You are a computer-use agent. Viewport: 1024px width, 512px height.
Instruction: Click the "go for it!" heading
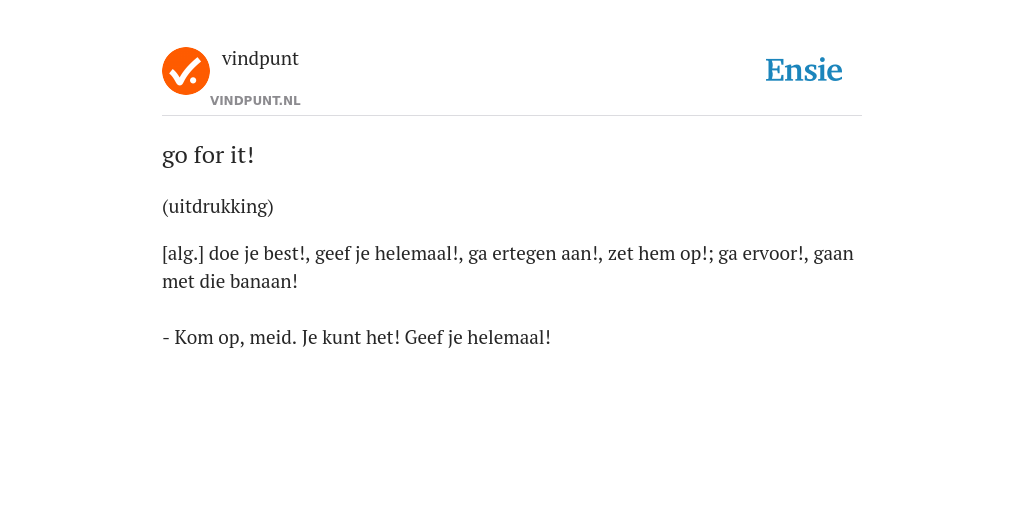point(208,156)
